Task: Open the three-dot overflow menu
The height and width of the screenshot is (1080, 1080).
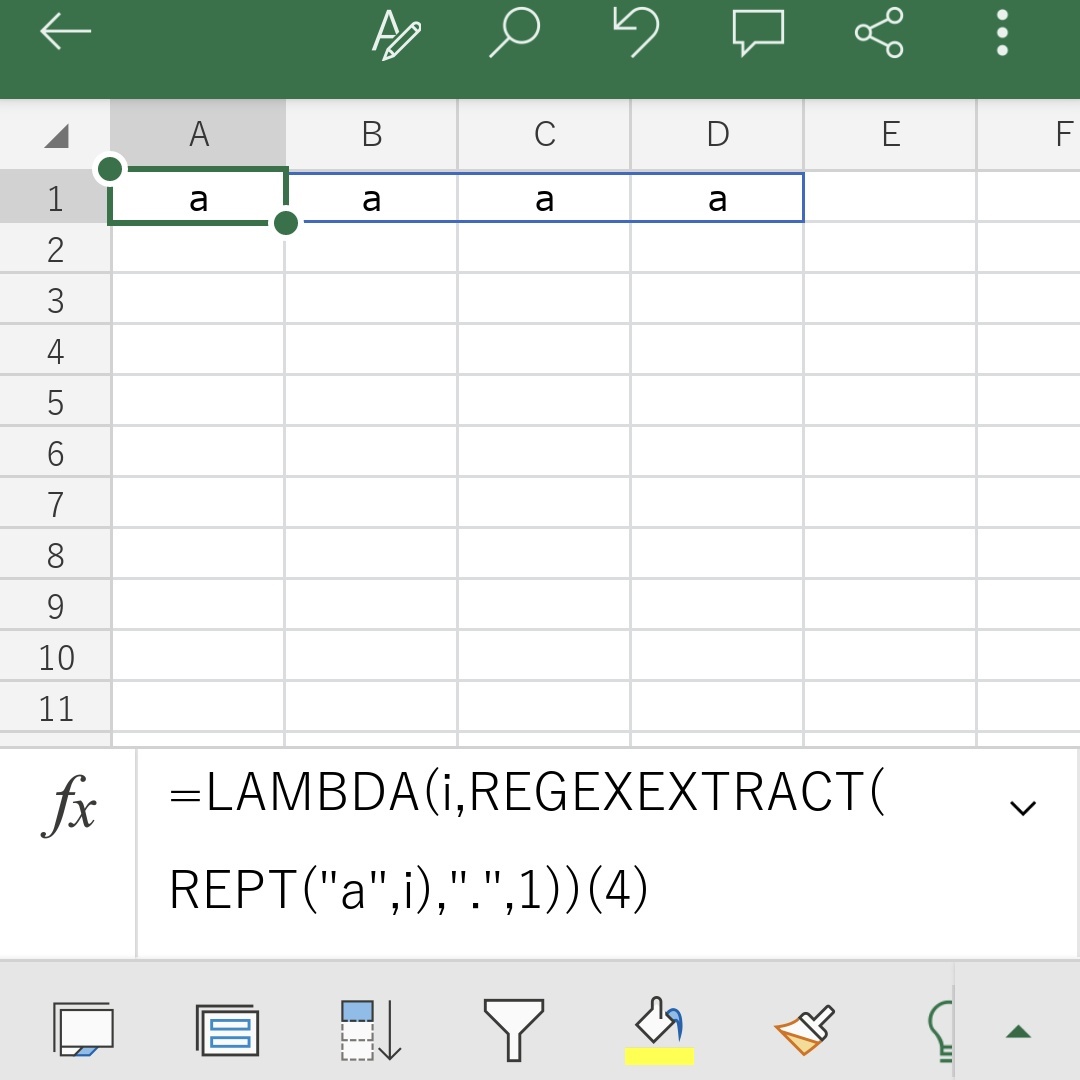Action: point(1002,32)
